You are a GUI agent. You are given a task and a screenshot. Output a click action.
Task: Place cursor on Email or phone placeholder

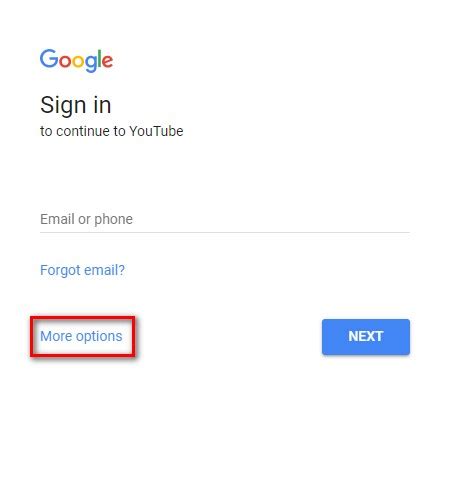[86, 219]
